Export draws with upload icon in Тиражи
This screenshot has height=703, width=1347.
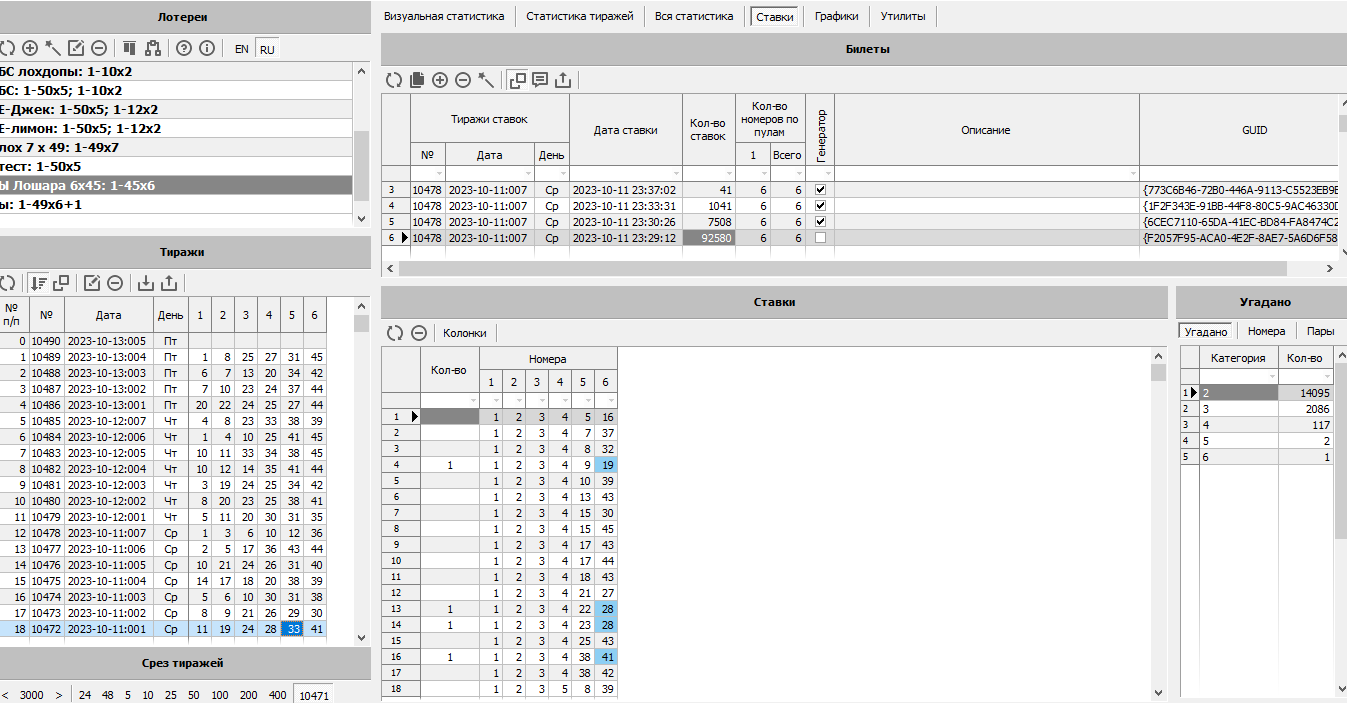(169, 283)
